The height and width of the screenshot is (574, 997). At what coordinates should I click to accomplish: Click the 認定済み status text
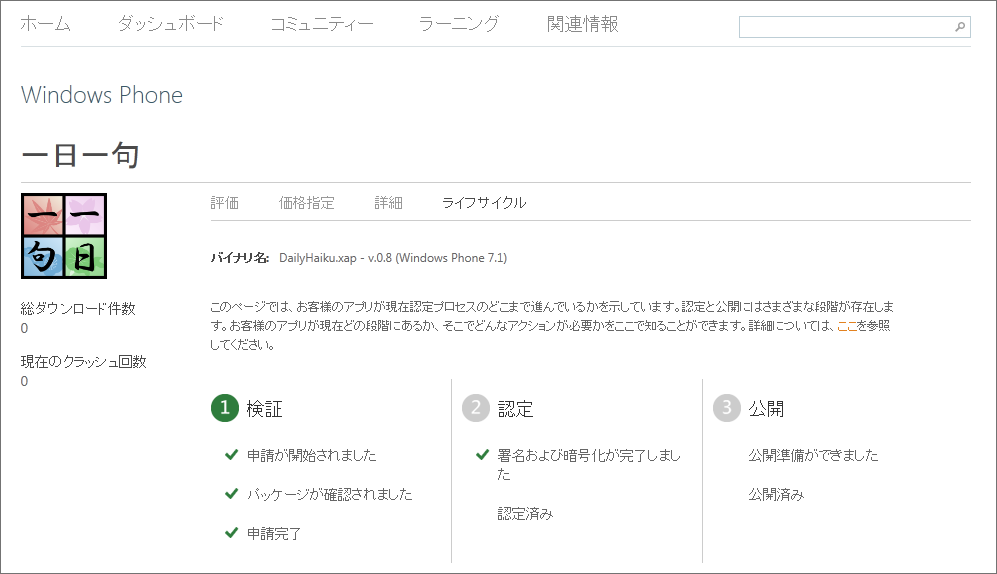tap(525, 514)
